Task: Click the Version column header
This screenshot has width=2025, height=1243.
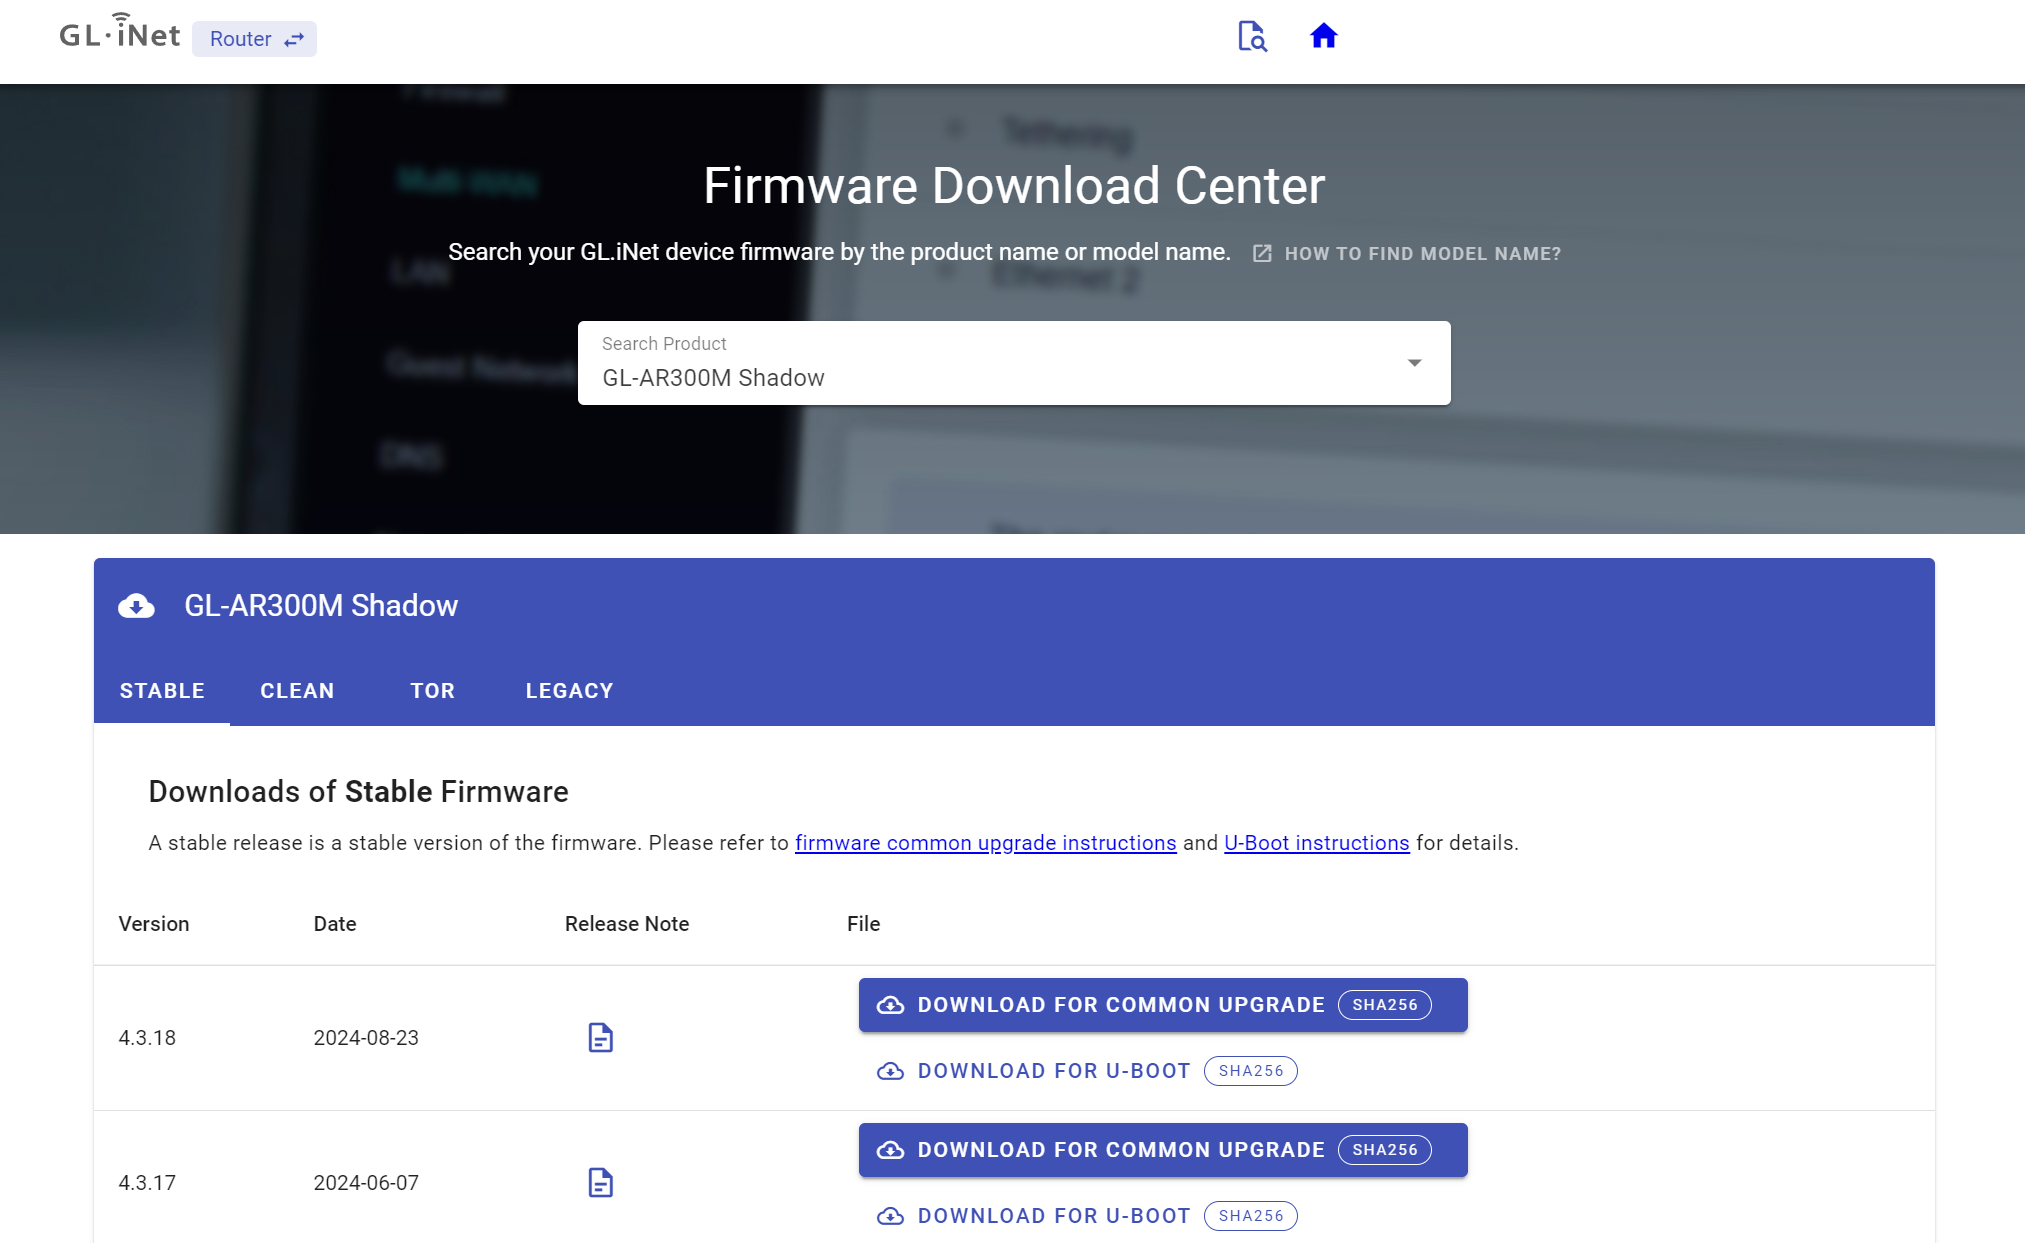Action: 154,924
